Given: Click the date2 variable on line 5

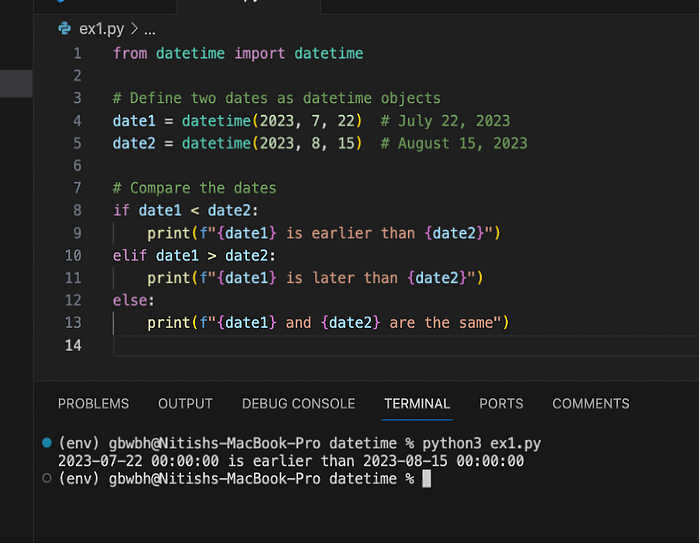Looking at the screenshot, I should (134, 143).
